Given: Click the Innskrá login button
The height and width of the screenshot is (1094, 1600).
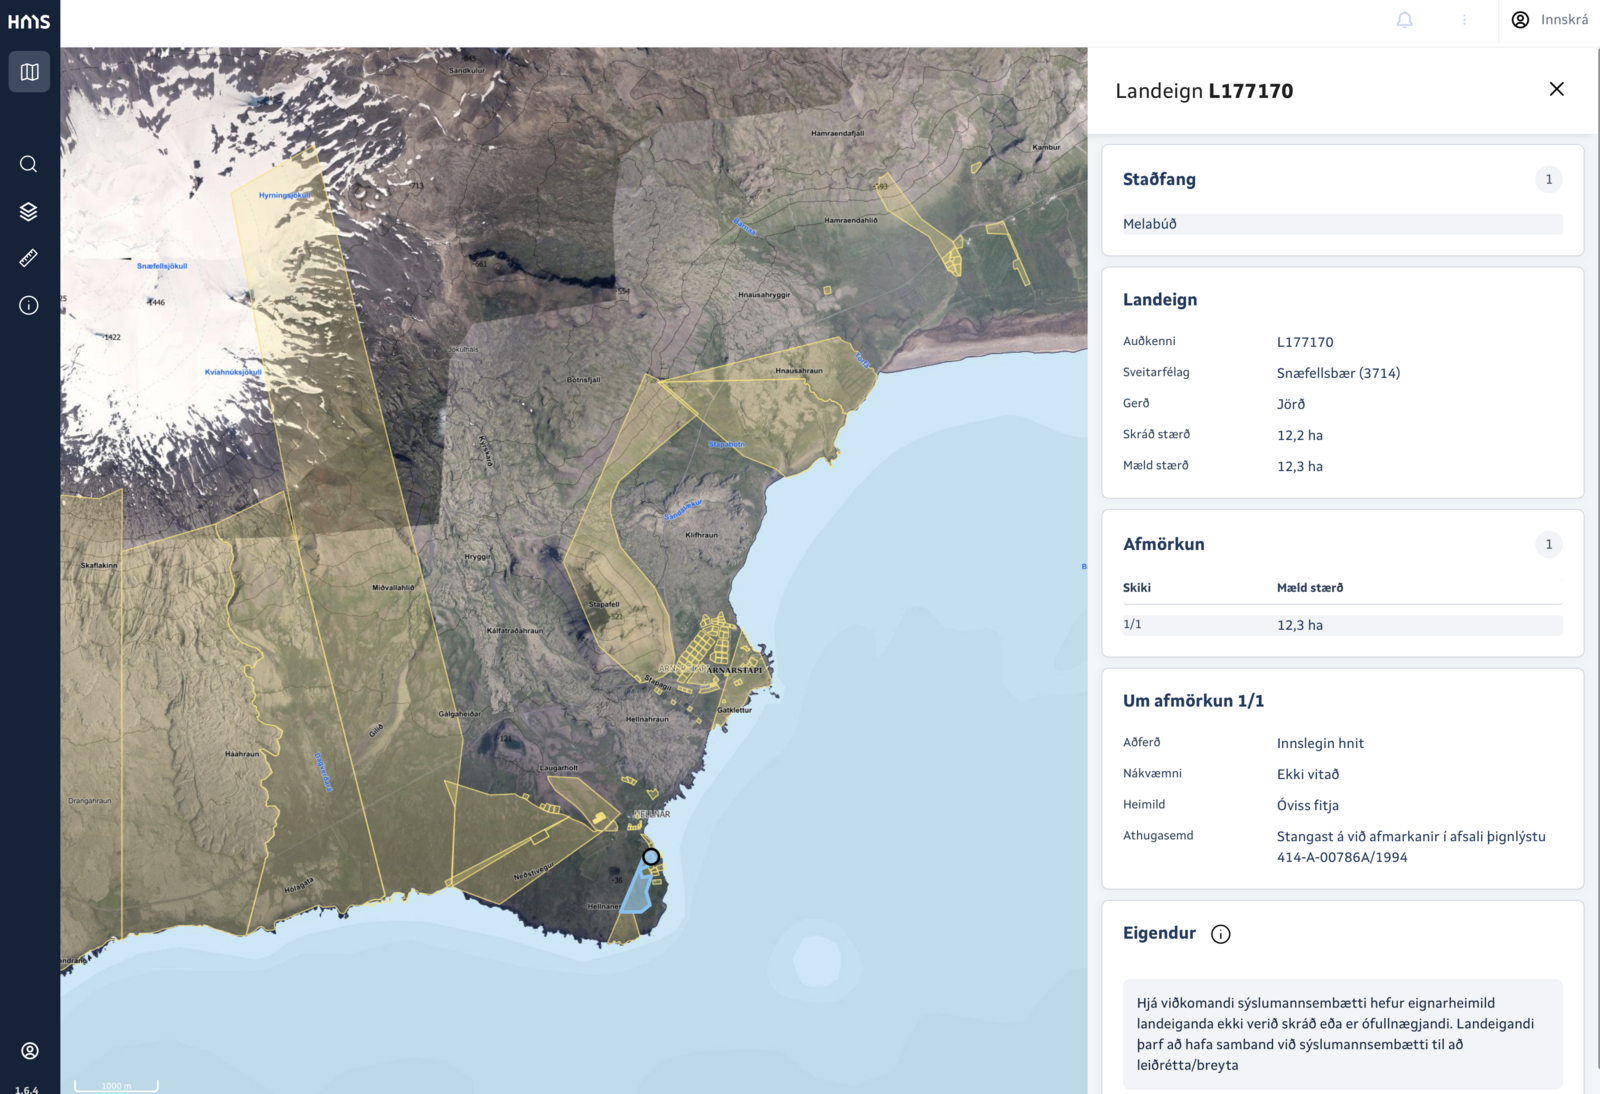Looking at the screenshot, I should coord(1550,20).
